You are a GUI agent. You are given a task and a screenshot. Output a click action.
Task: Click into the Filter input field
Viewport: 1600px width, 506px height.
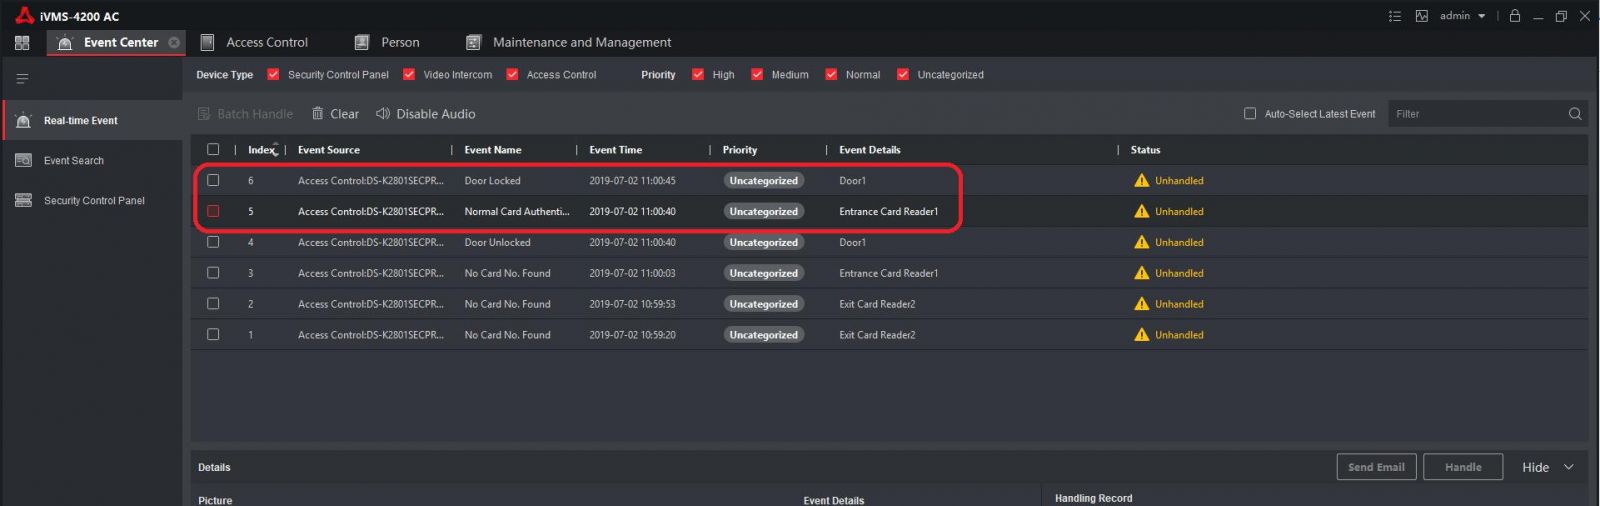pos(1475,114)
